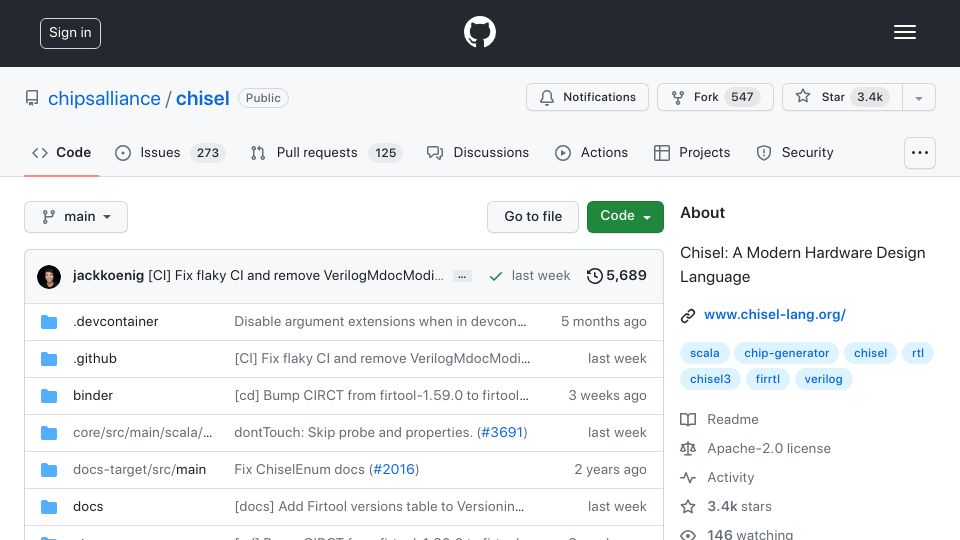Click the rtl topic tag
Viewport: 960px width, 540px height.
point(918,353)
